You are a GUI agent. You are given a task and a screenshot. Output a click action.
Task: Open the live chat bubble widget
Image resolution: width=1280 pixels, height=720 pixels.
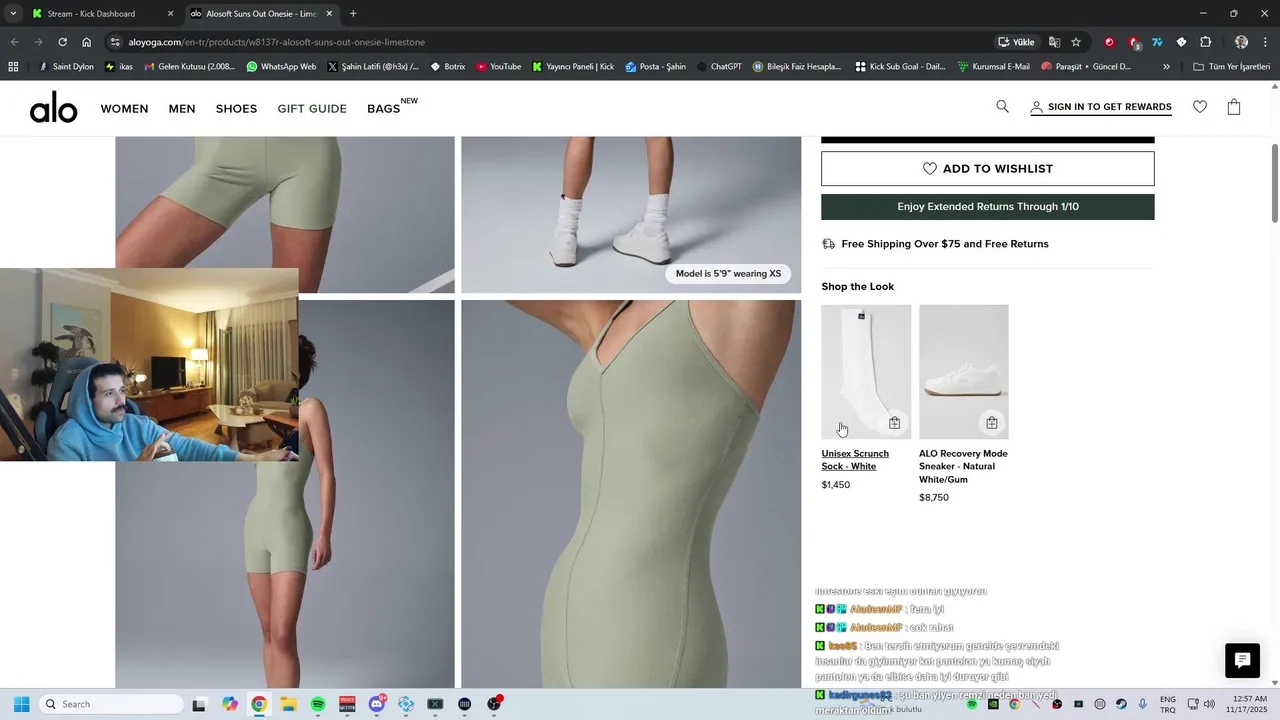click(1242, 660)
